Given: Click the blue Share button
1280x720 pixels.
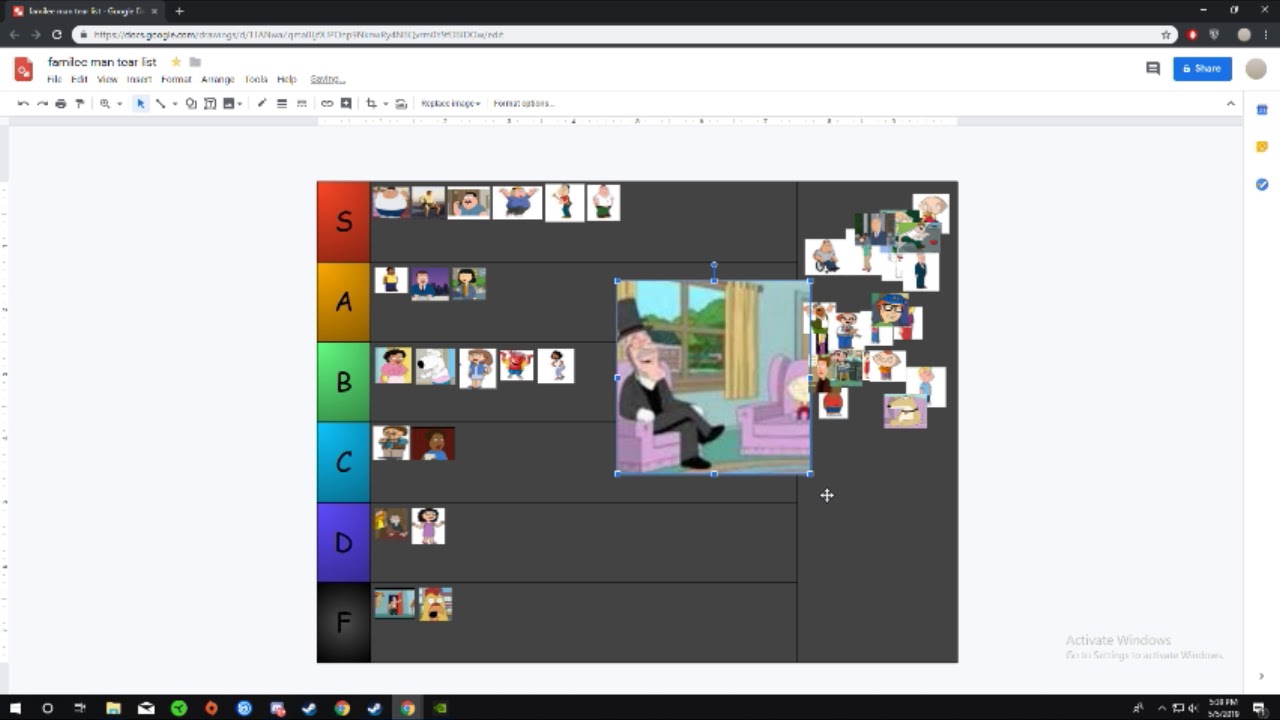Looking at the screenshot, I should [x=1202, y=68].
